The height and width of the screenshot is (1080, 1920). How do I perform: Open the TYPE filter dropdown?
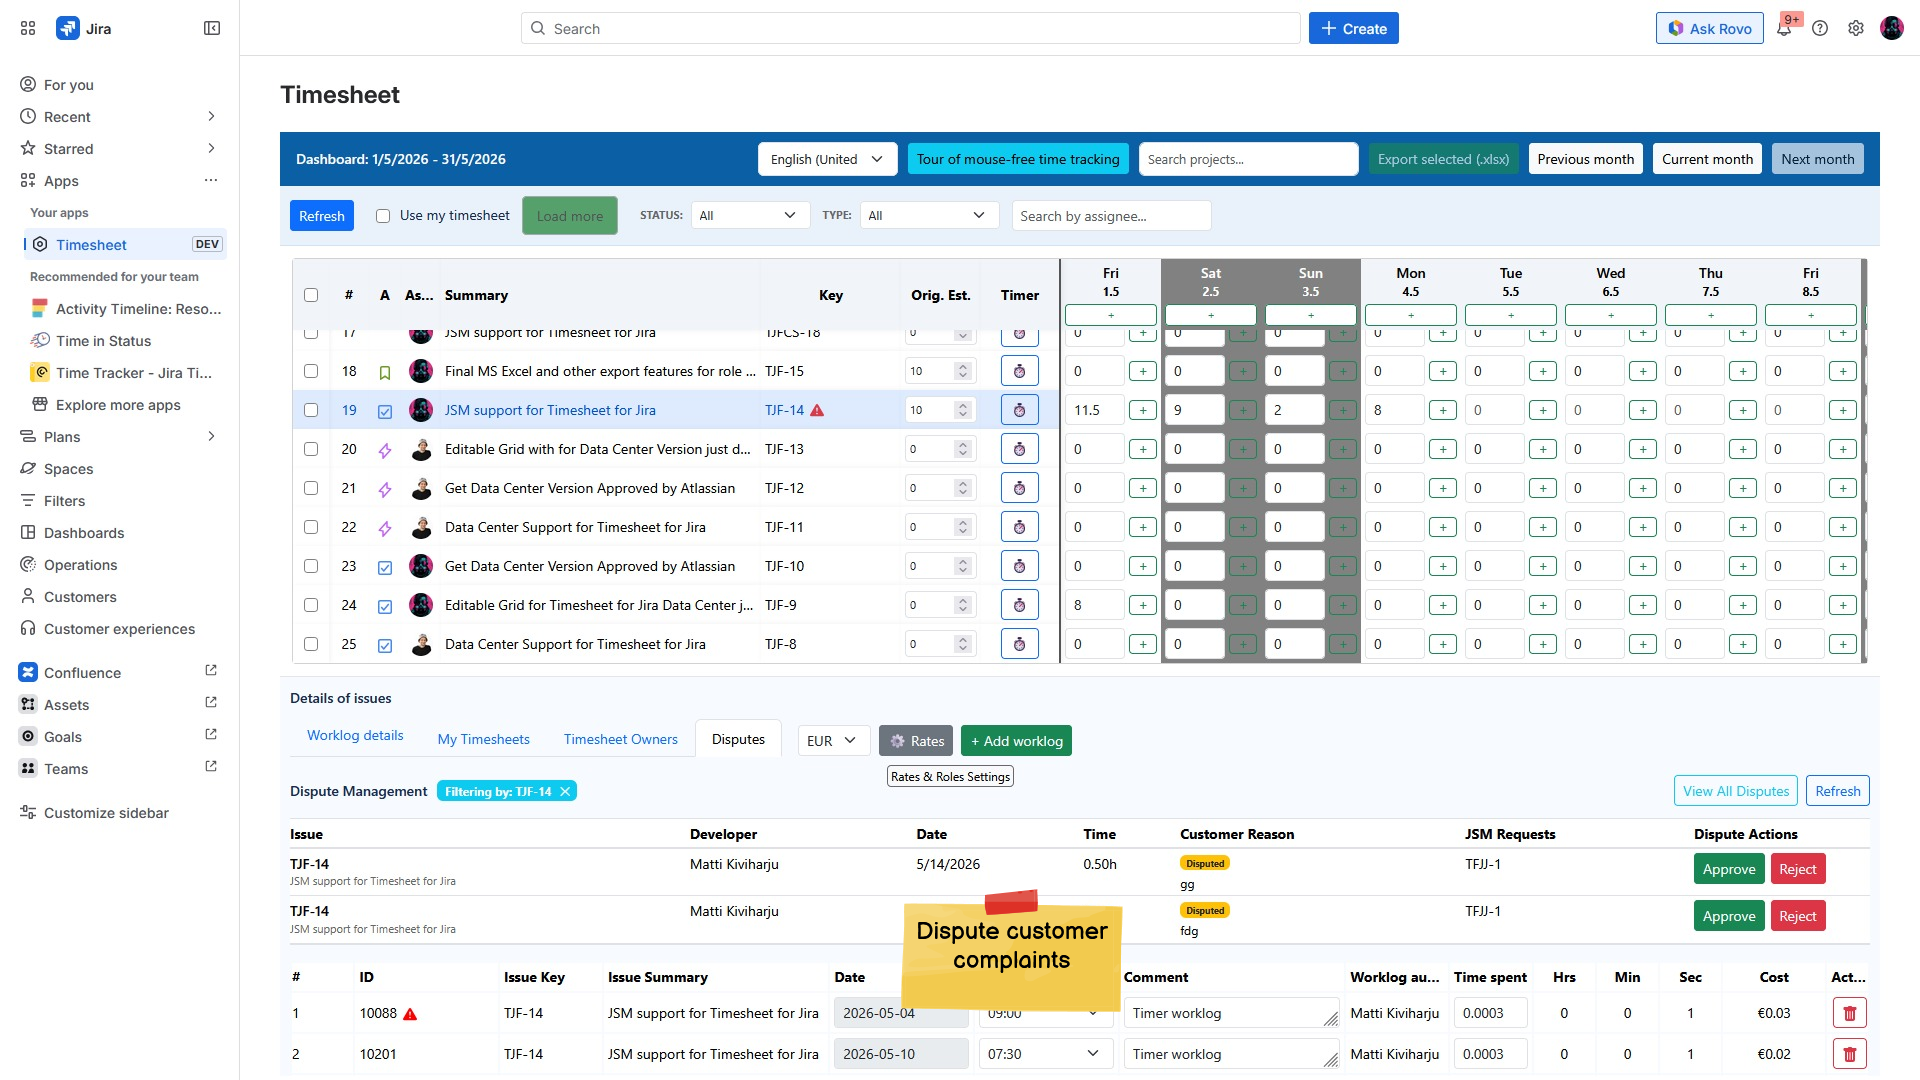point(929,215)
